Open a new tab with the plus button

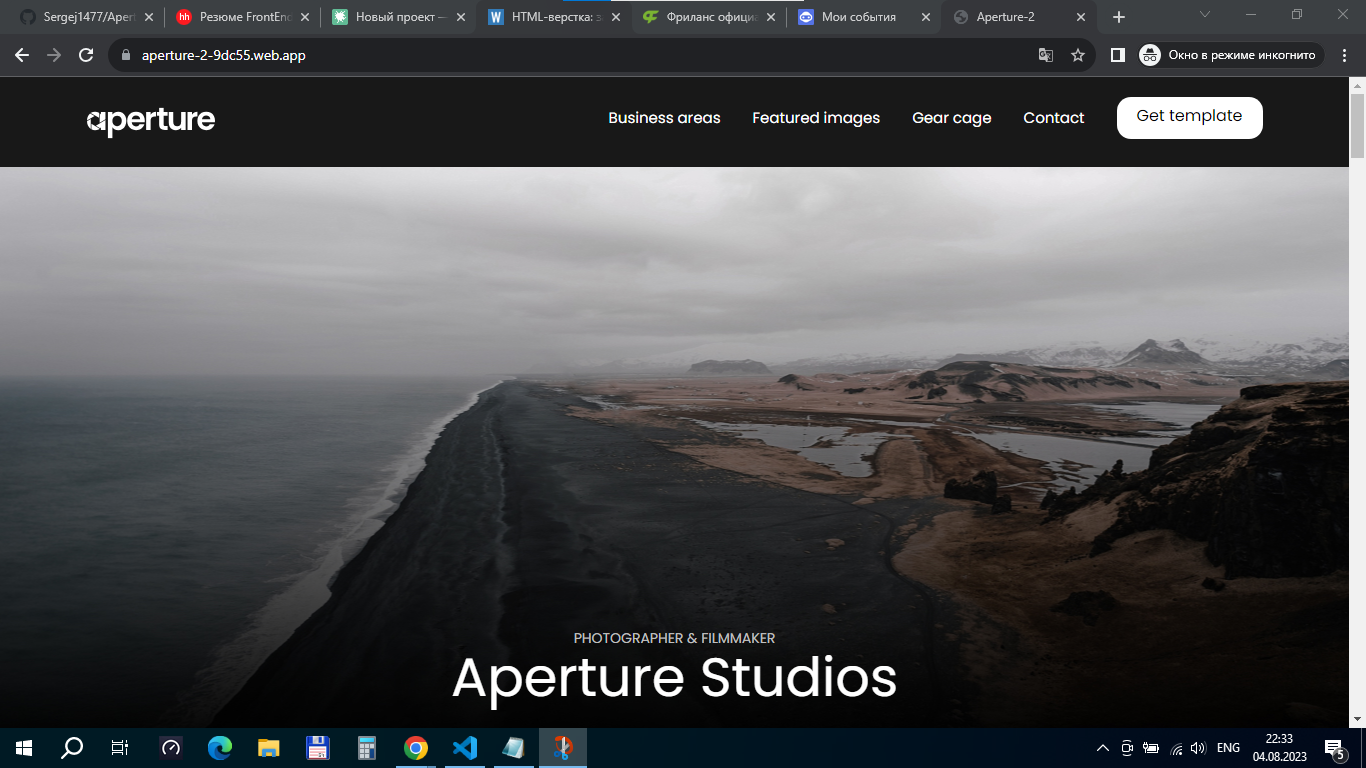coord(1119,17)
